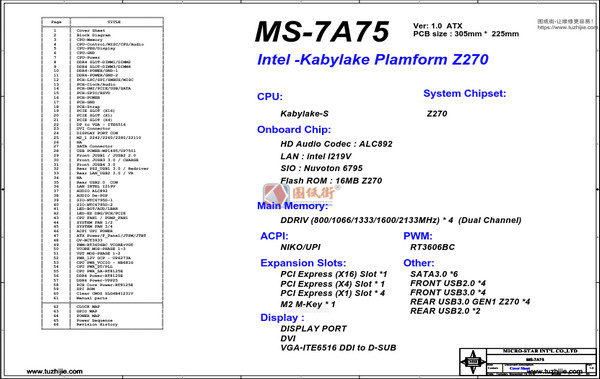Image resolution: width=600 pixels, height=379 pixels.
Task: Click 'SYSTEM FAN 3/4' row in index
Action: (95, 227)
